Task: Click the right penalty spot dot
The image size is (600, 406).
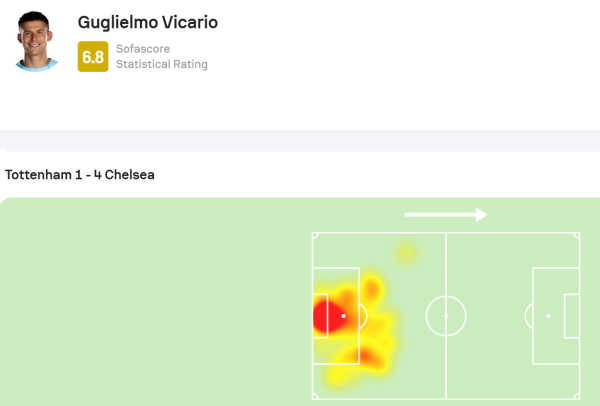Action: (x=548, y=316)
